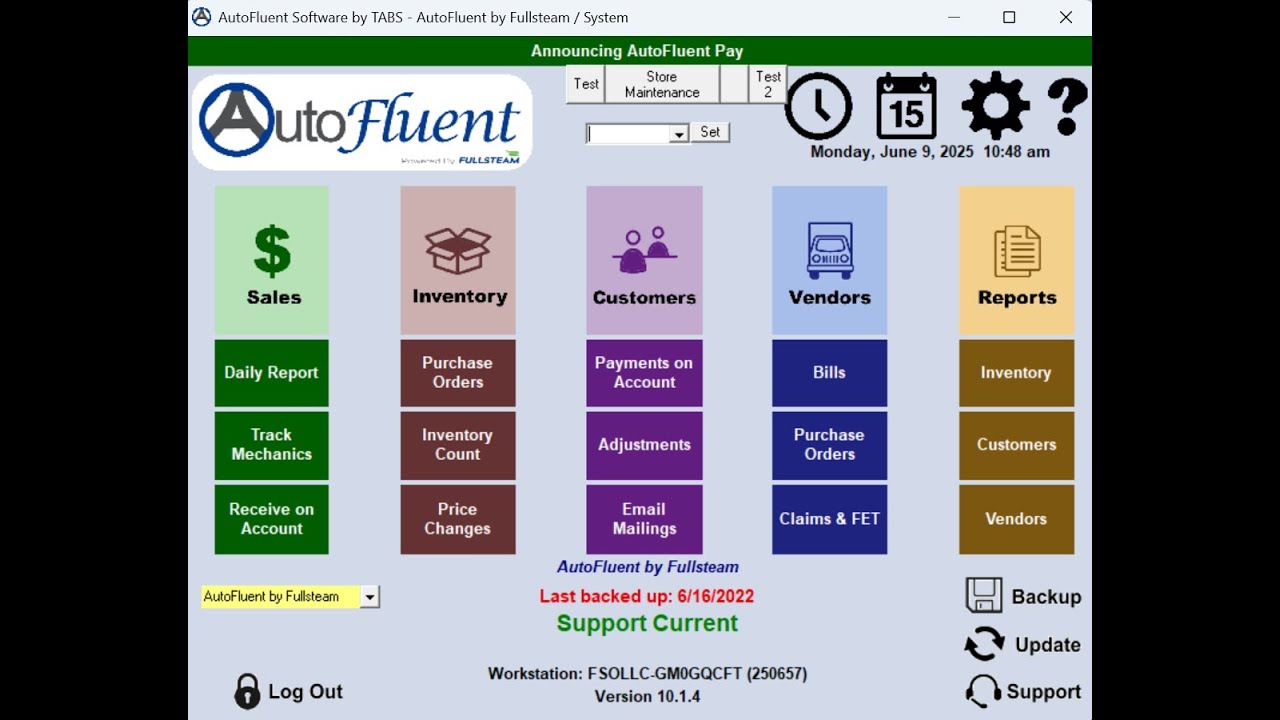Open Receive on Account
This screenshot has height=720, width=1280.
271,519
